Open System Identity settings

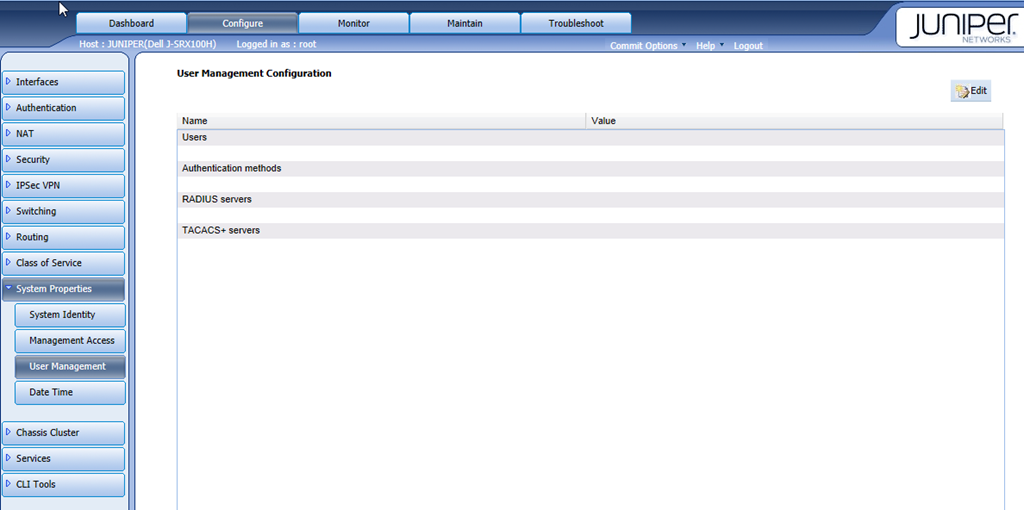(x=70, y=315)
